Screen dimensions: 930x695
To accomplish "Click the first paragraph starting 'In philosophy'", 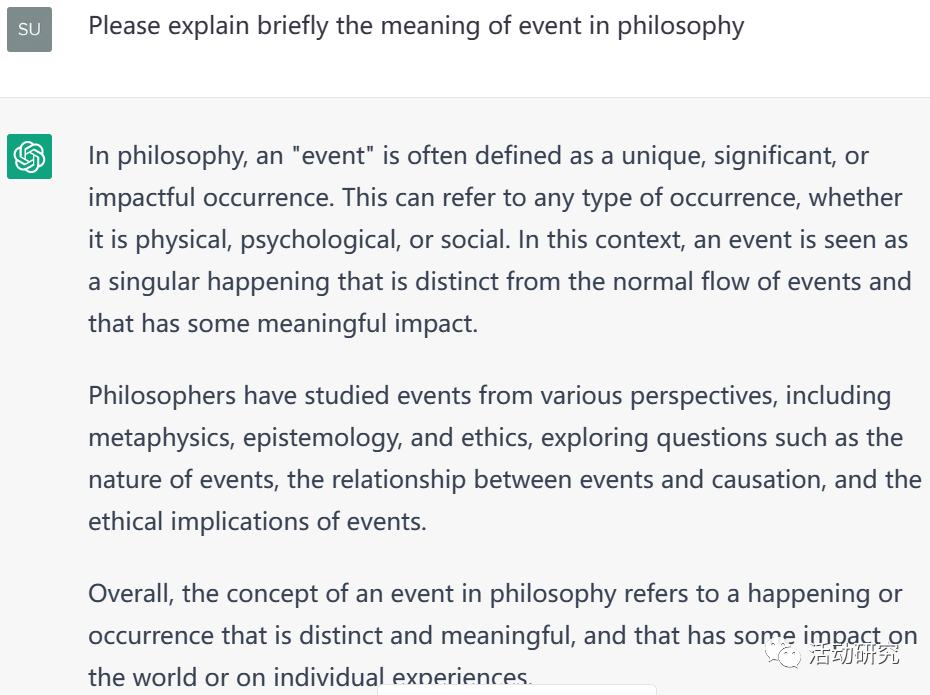I will coord(499,240).
